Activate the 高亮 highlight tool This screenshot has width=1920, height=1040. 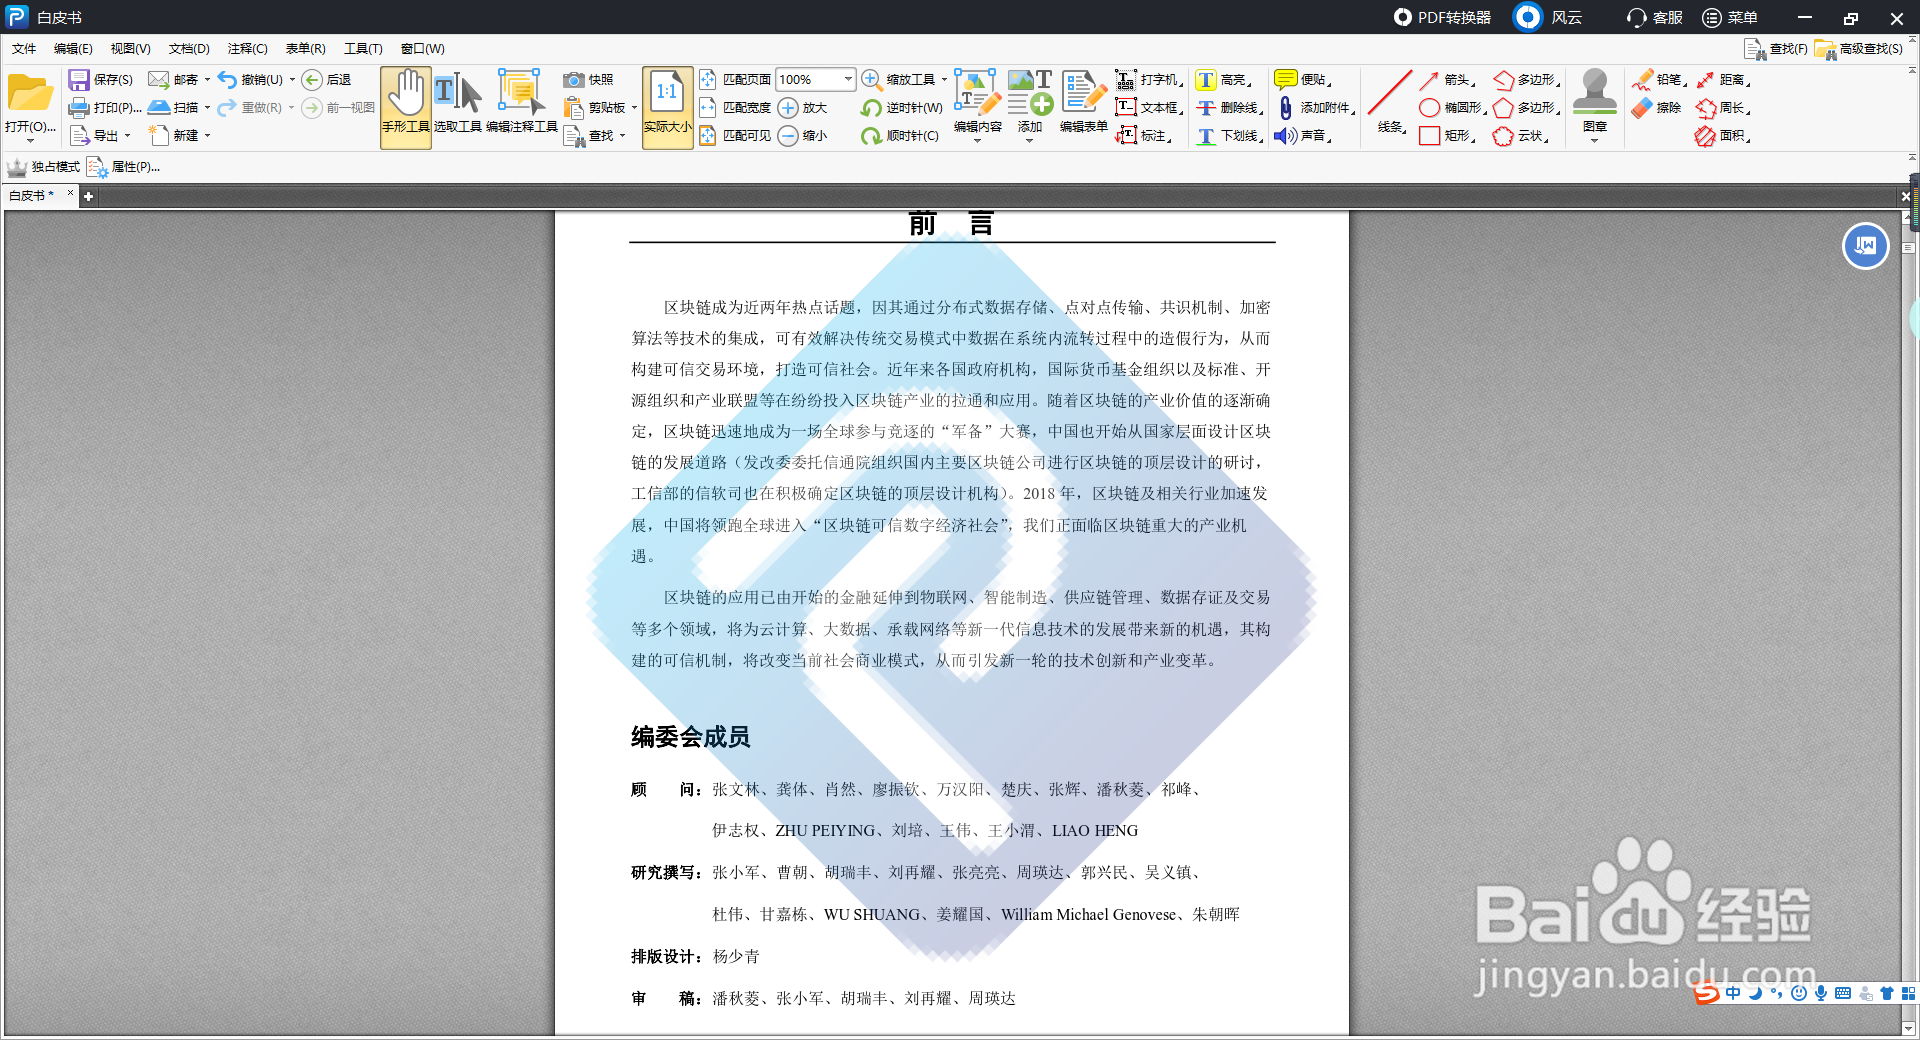click(x=1227, y=79)
